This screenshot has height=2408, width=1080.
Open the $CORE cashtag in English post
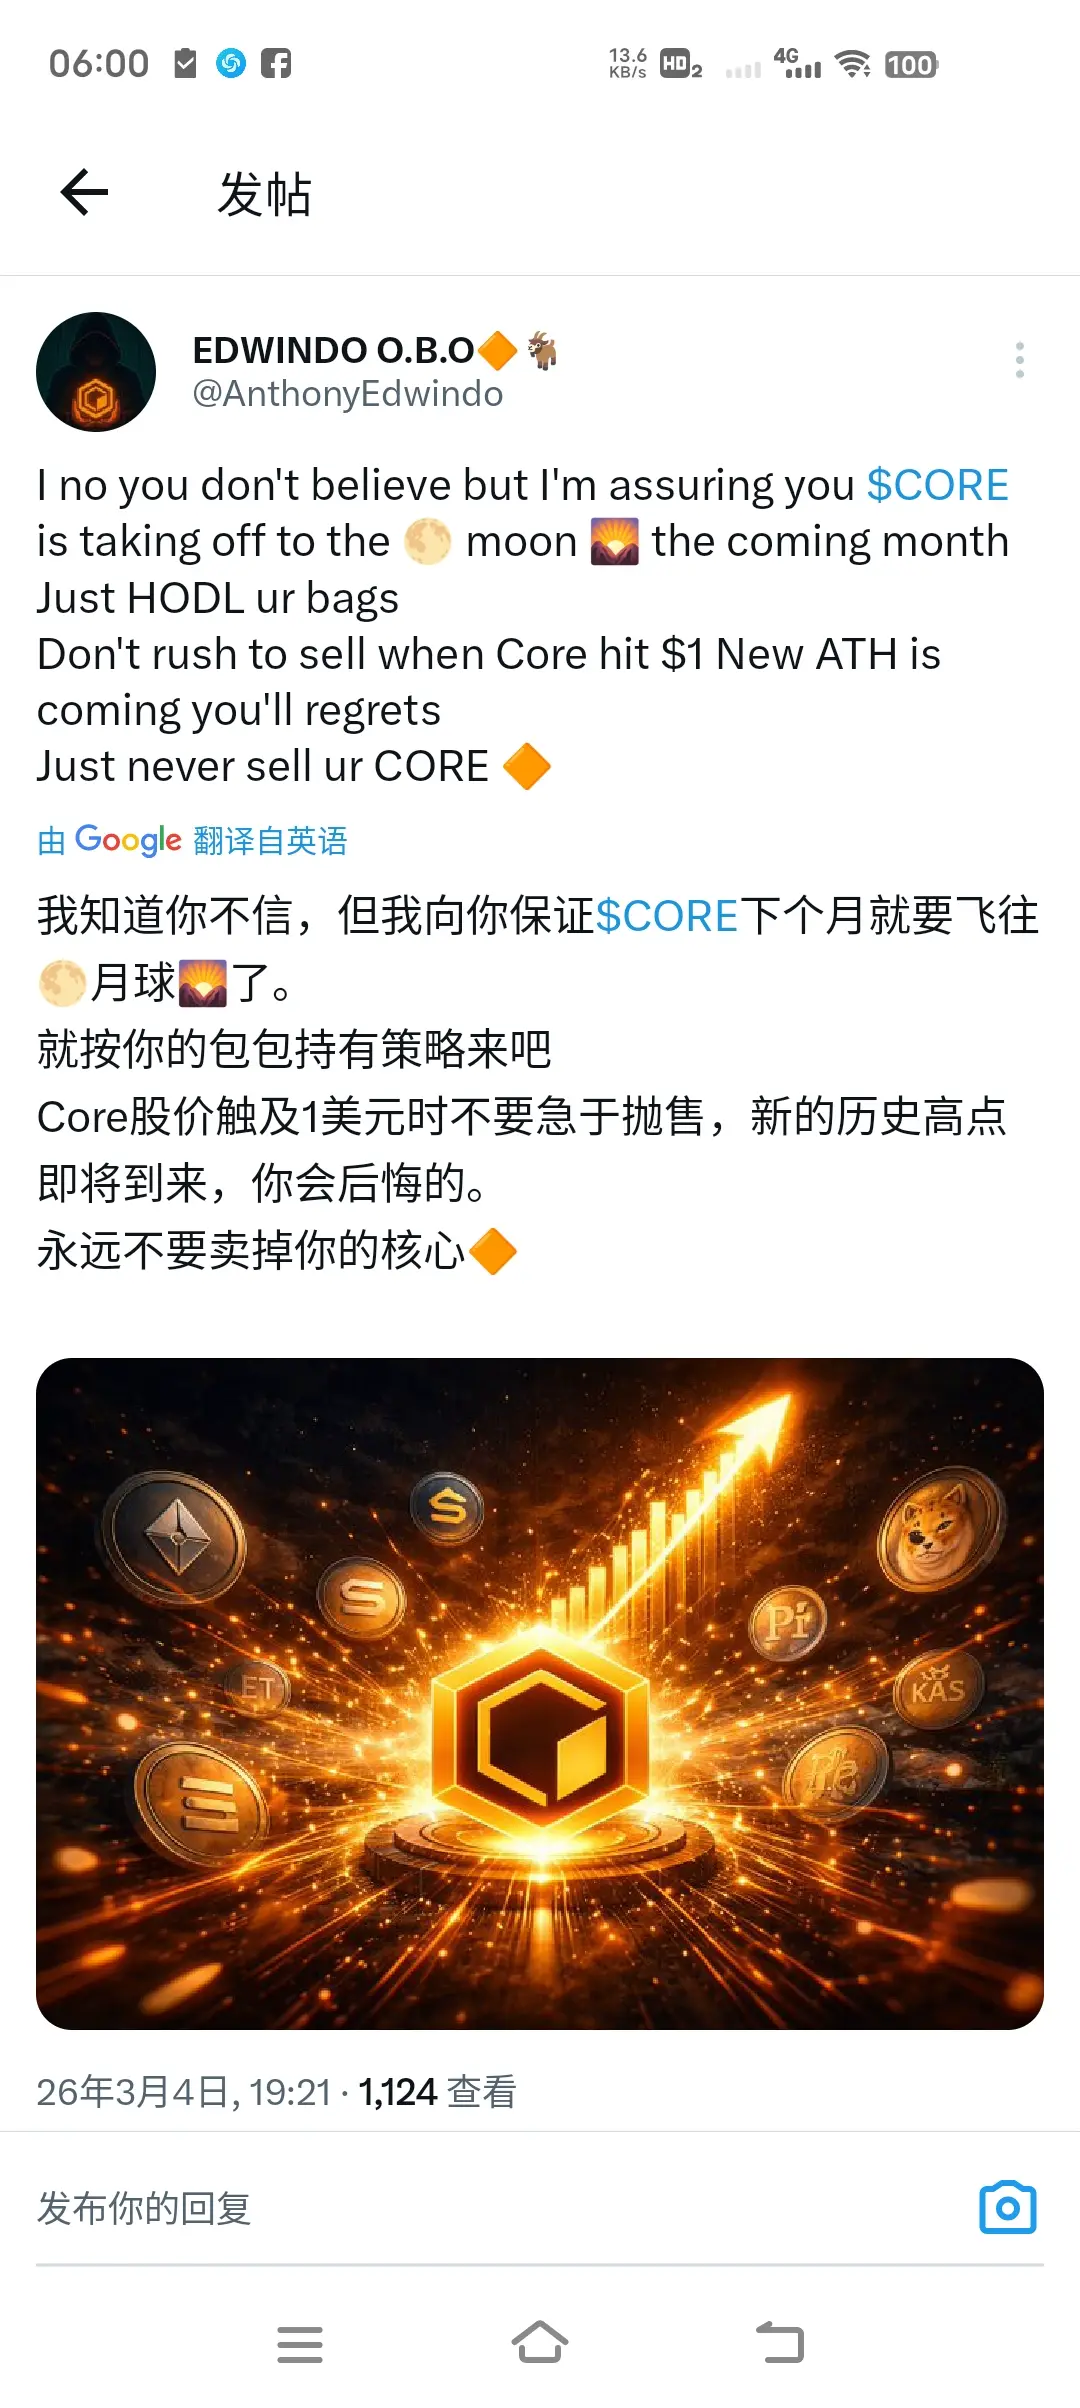click(x=937, y=485)
